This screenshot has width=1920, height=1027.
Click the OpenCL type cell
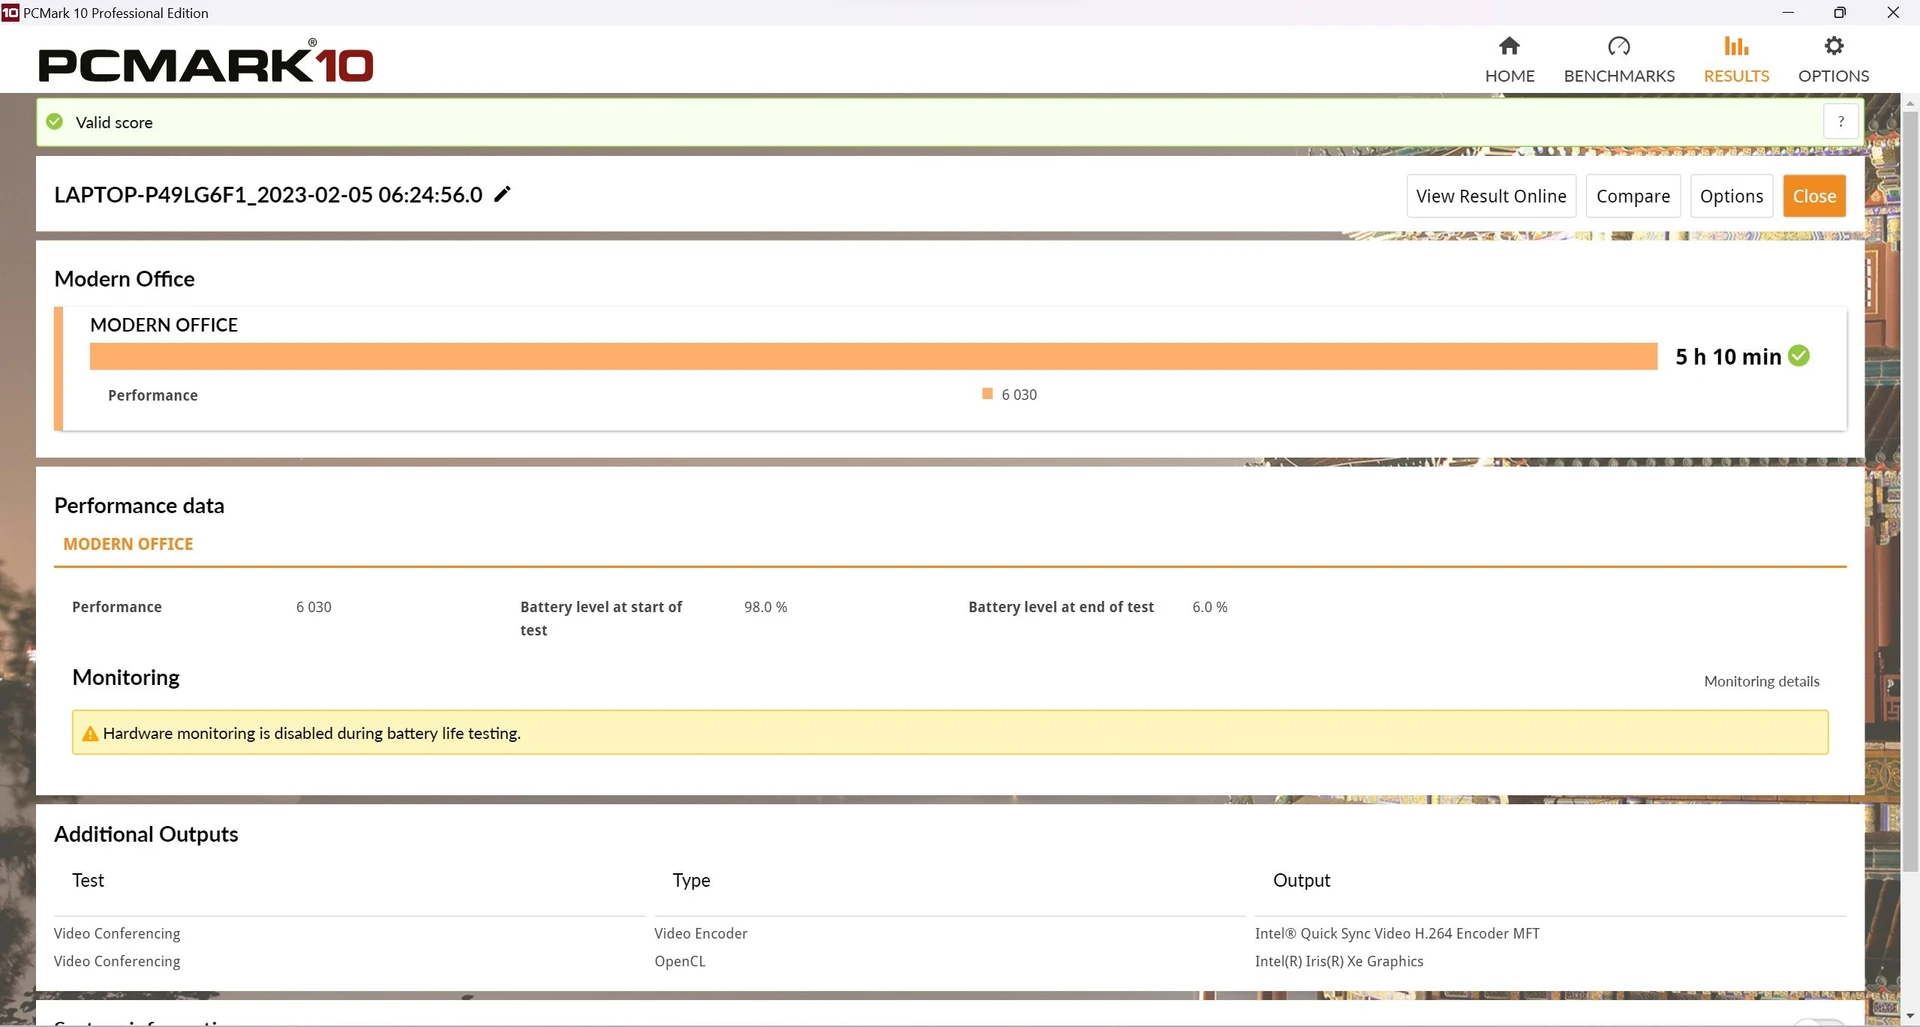pos(680,962)
